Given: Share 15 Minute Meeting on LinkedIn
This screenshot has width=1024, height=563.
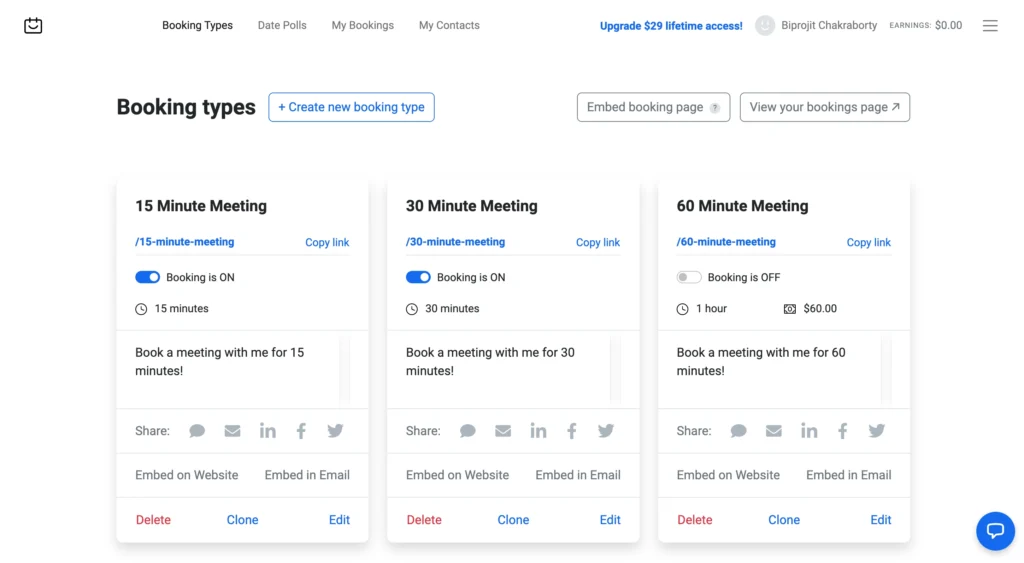Looking at the screenshot, I should [268, 431].
